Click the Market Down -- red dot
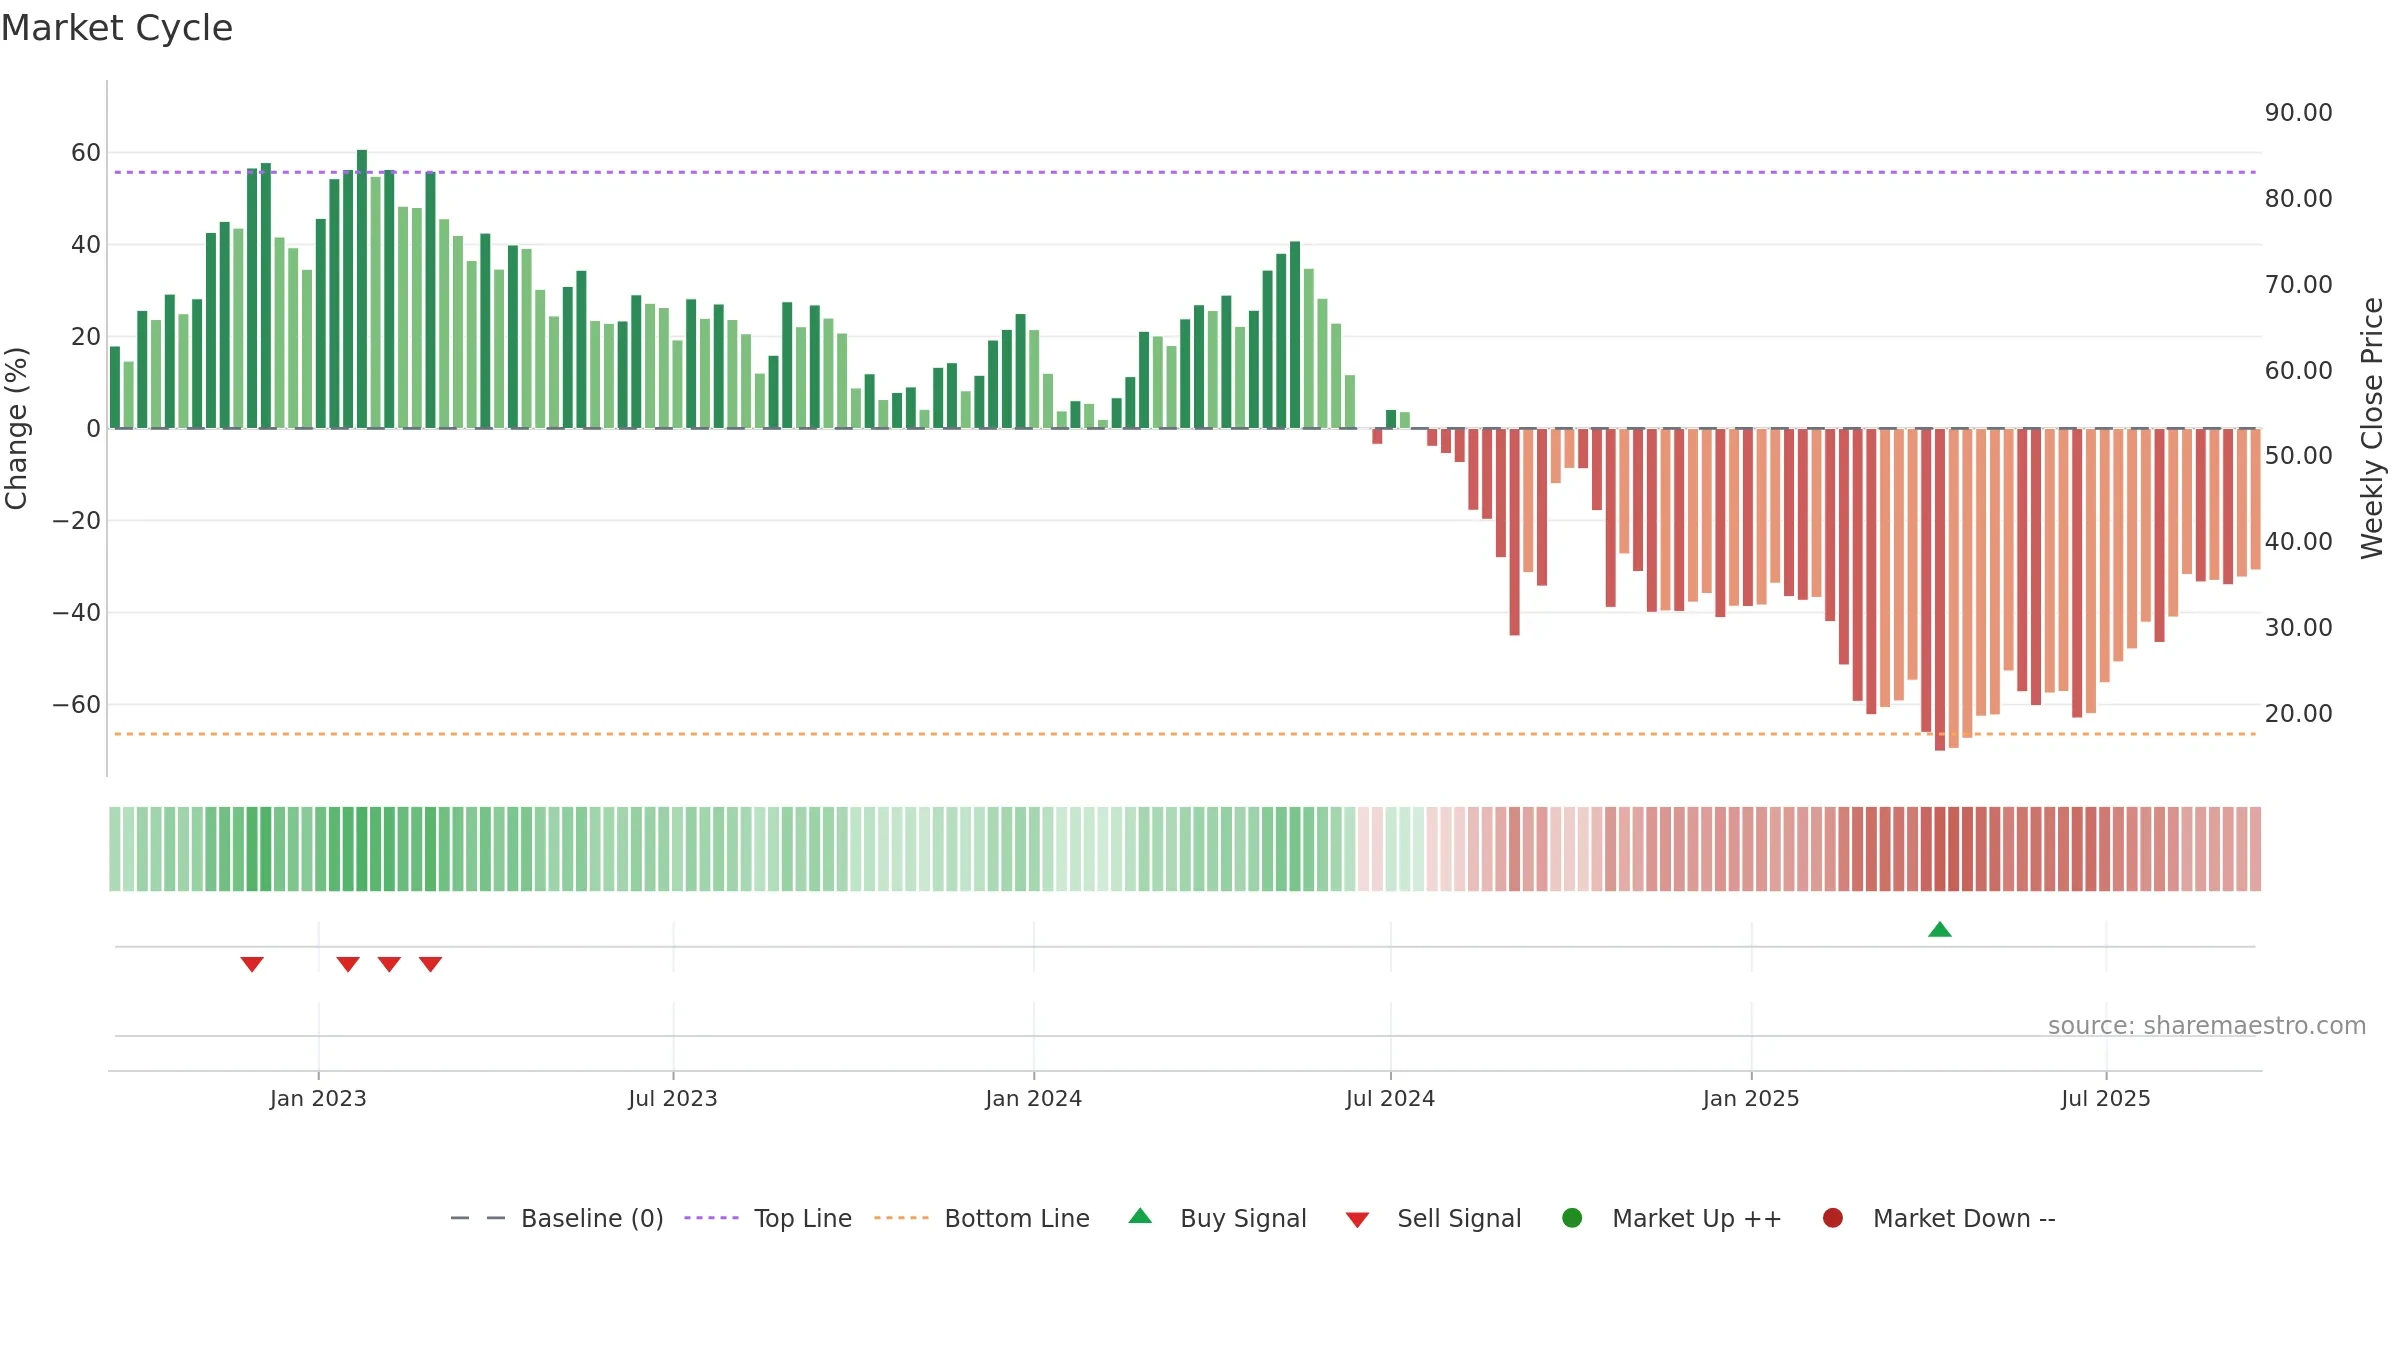 pyautogui.click(x=1833, y=1218)
